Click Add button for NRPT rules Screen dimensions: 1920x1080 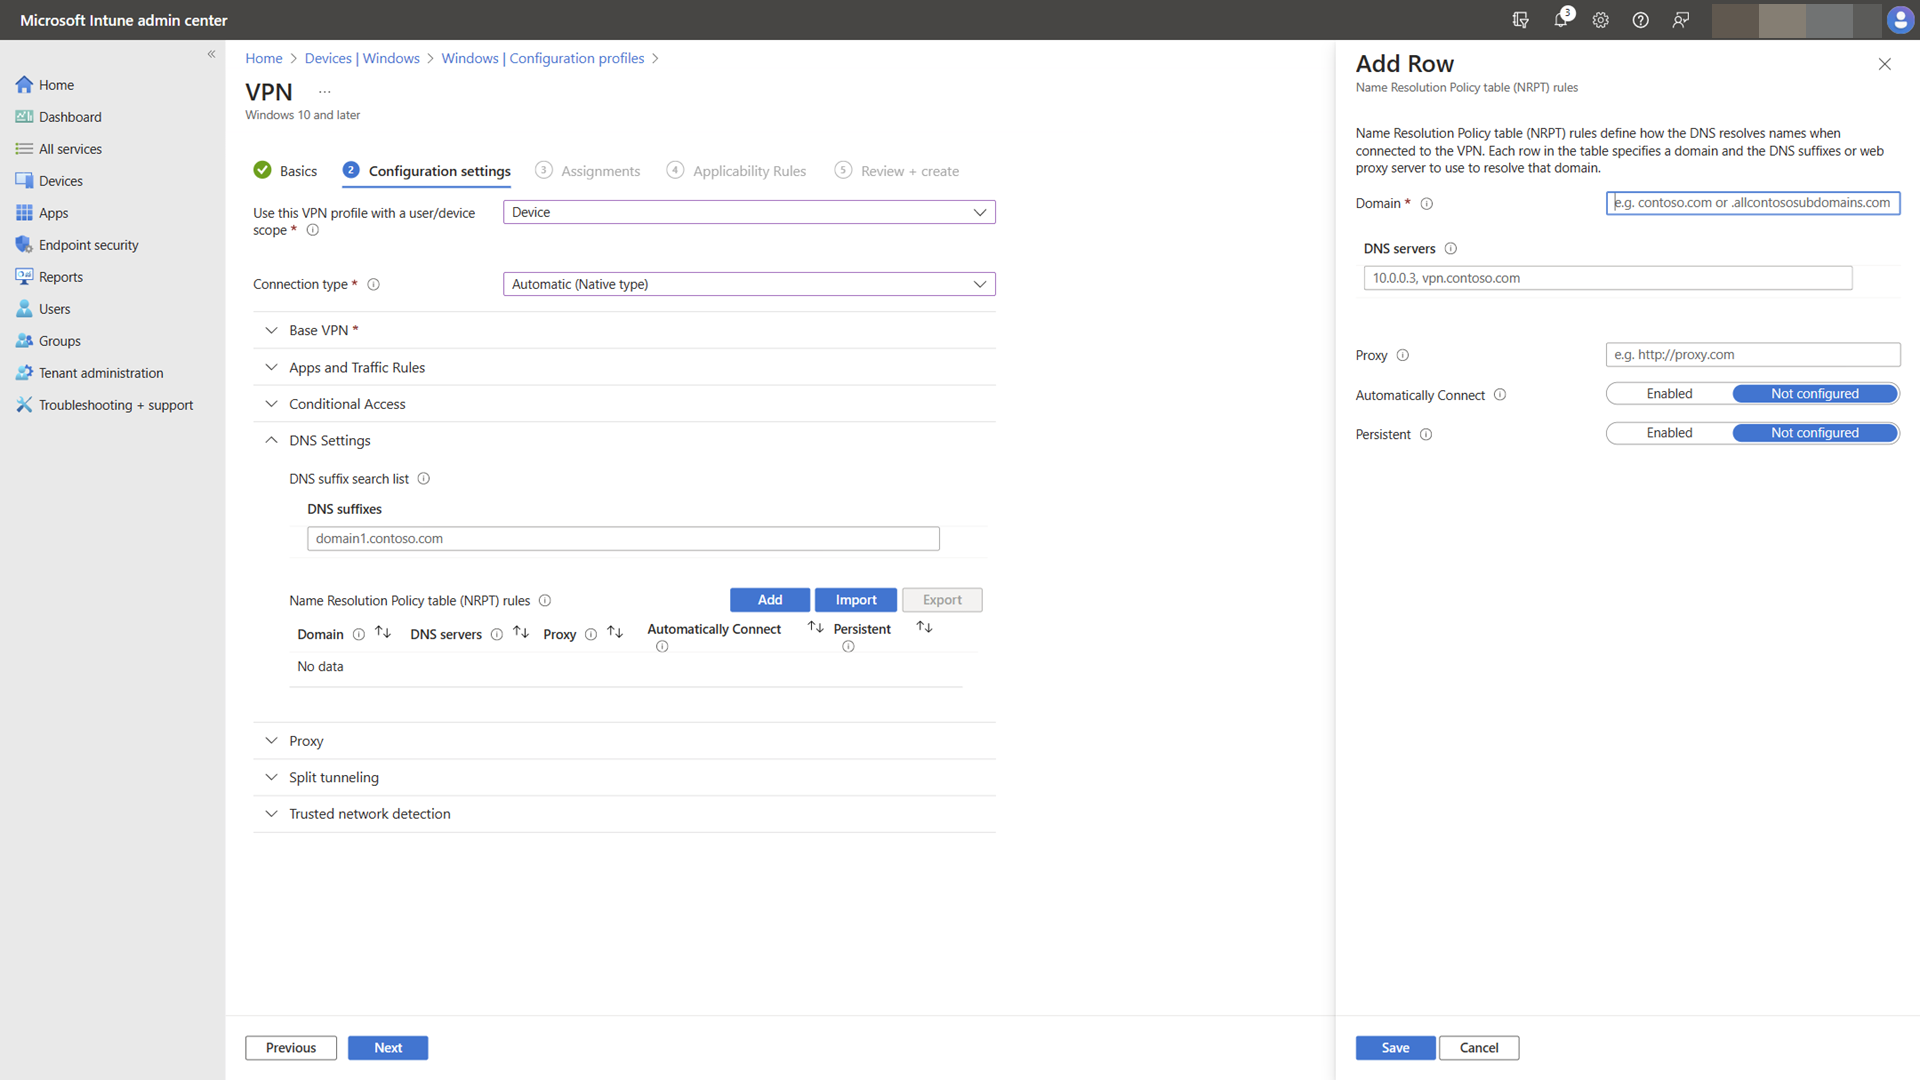[770, 600]
